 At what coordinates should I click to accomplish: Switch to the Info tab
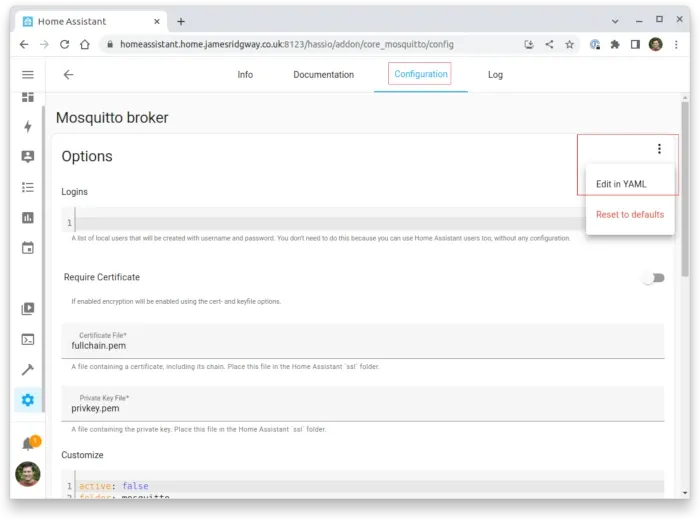[245, 75]
